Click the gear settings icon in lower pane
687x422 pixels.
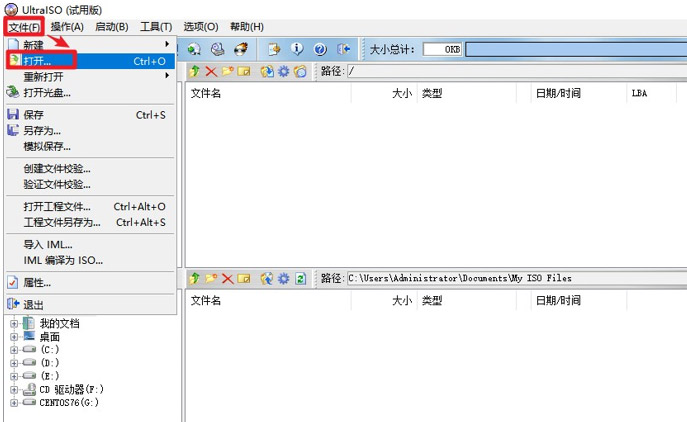pyautogui.click(x=283, y=278)
